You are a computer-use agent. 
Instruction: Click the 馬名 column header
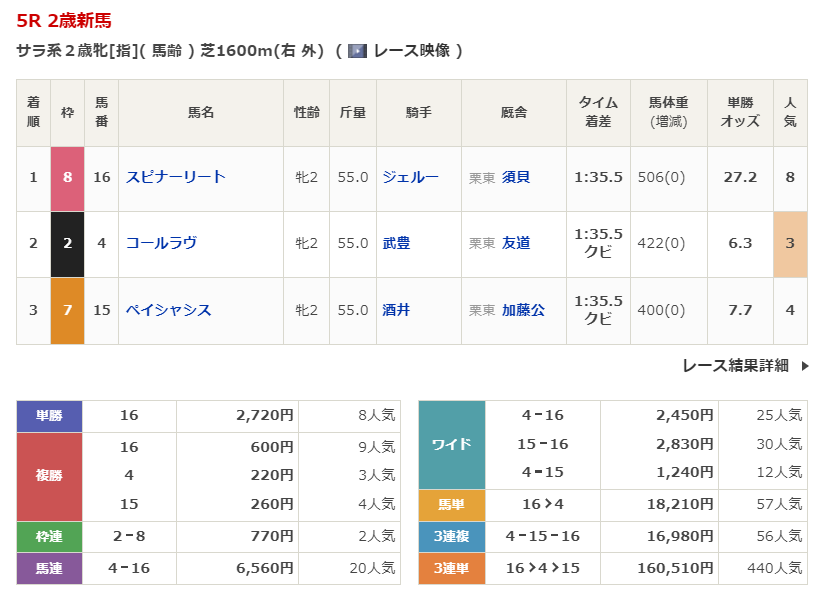pos(201,113)
